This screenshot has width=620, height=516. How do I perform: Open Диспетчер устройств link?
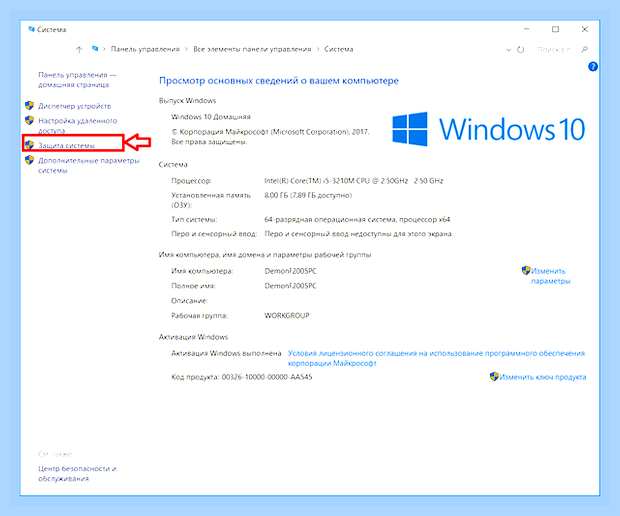pyautogui.click(x=74, y=106)
